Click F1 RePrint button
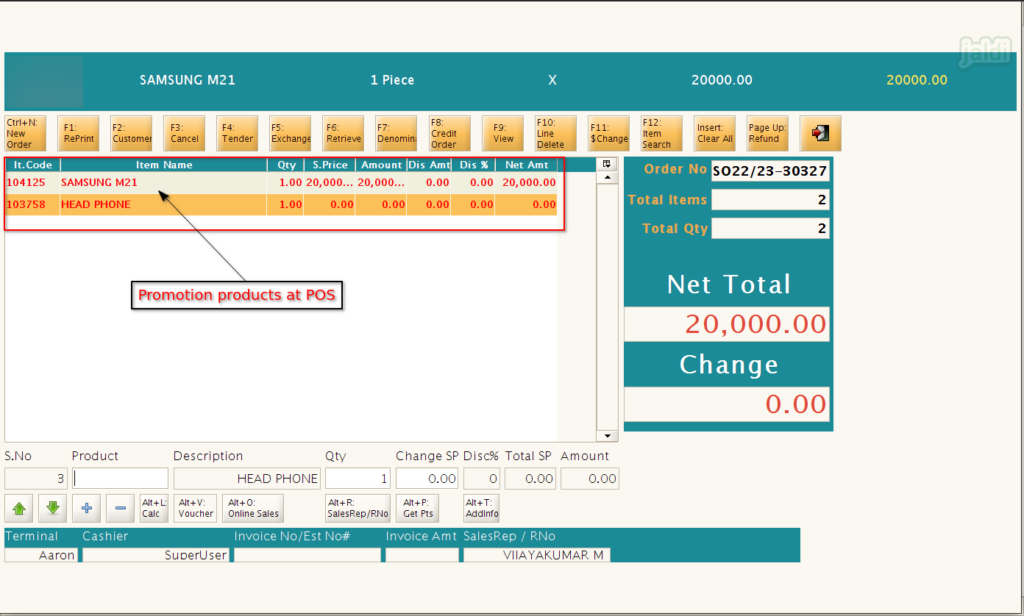The width and height of the screenshot is (1024, 616). tap(78, 133)
